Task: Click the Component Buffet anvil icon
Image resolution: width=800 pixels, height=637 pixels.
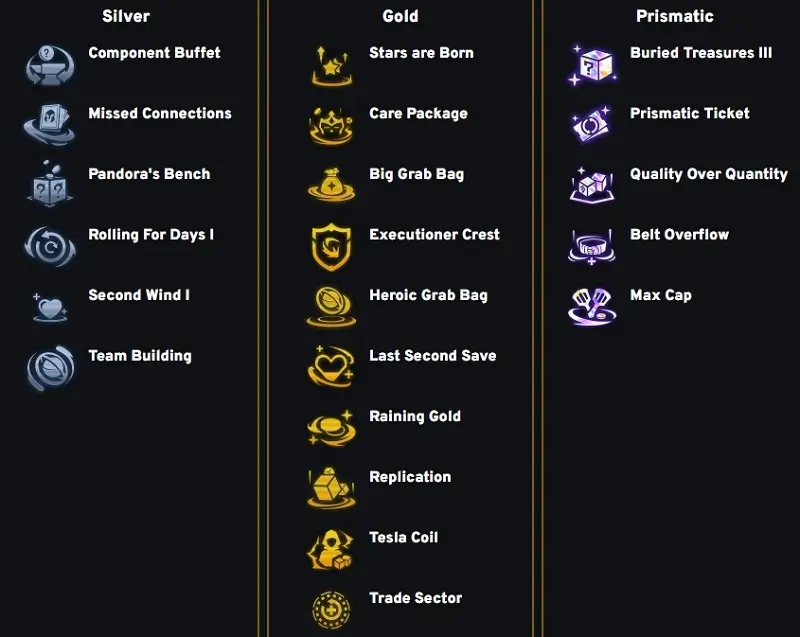Action: pos(48,65)
